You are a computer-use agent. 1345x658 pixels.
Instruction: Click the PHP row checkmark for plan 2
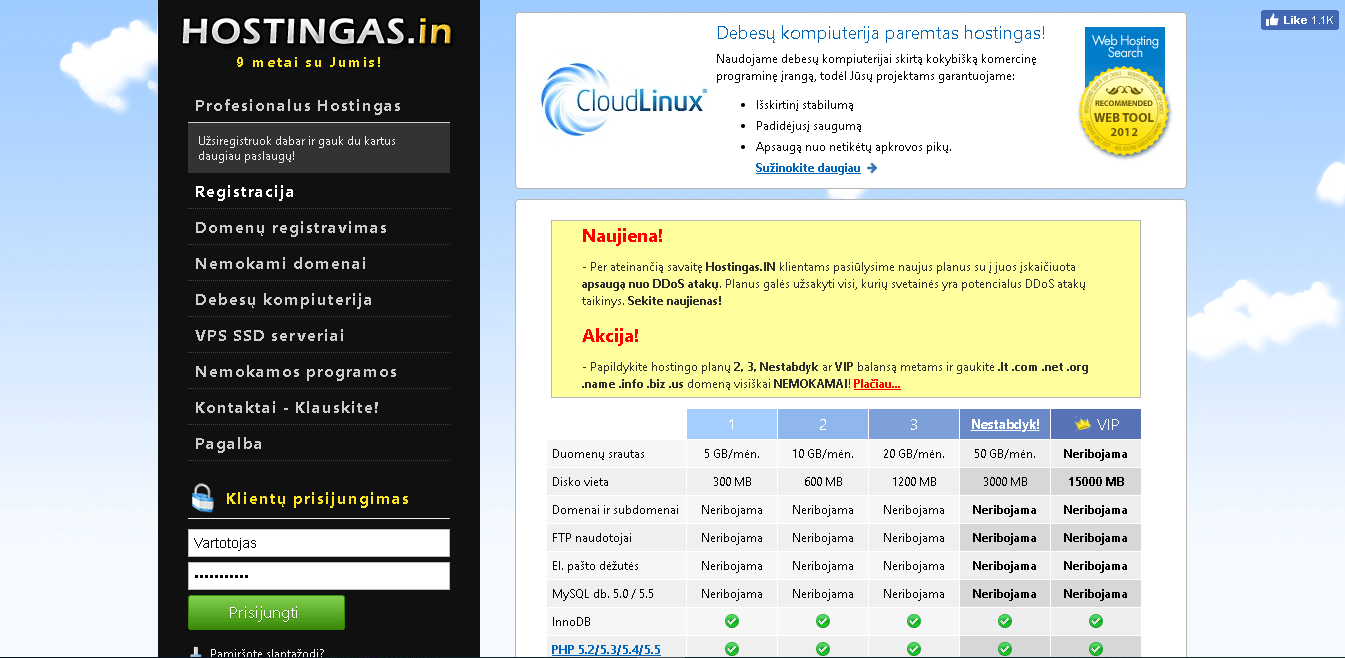coord(823,649)
